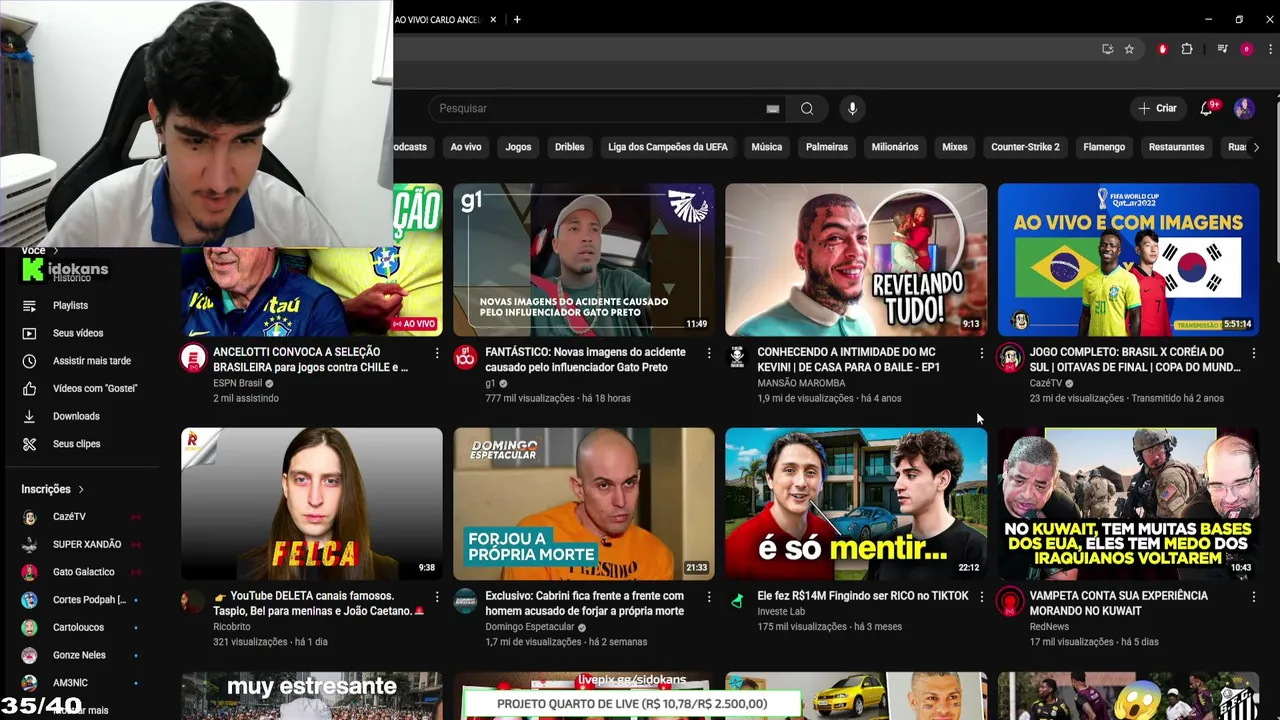Image resolution: width=1280 pixels, height=720 pixels.
Task: Open Domingo Espetacular channel name link
Action: (x=530, y=627)
